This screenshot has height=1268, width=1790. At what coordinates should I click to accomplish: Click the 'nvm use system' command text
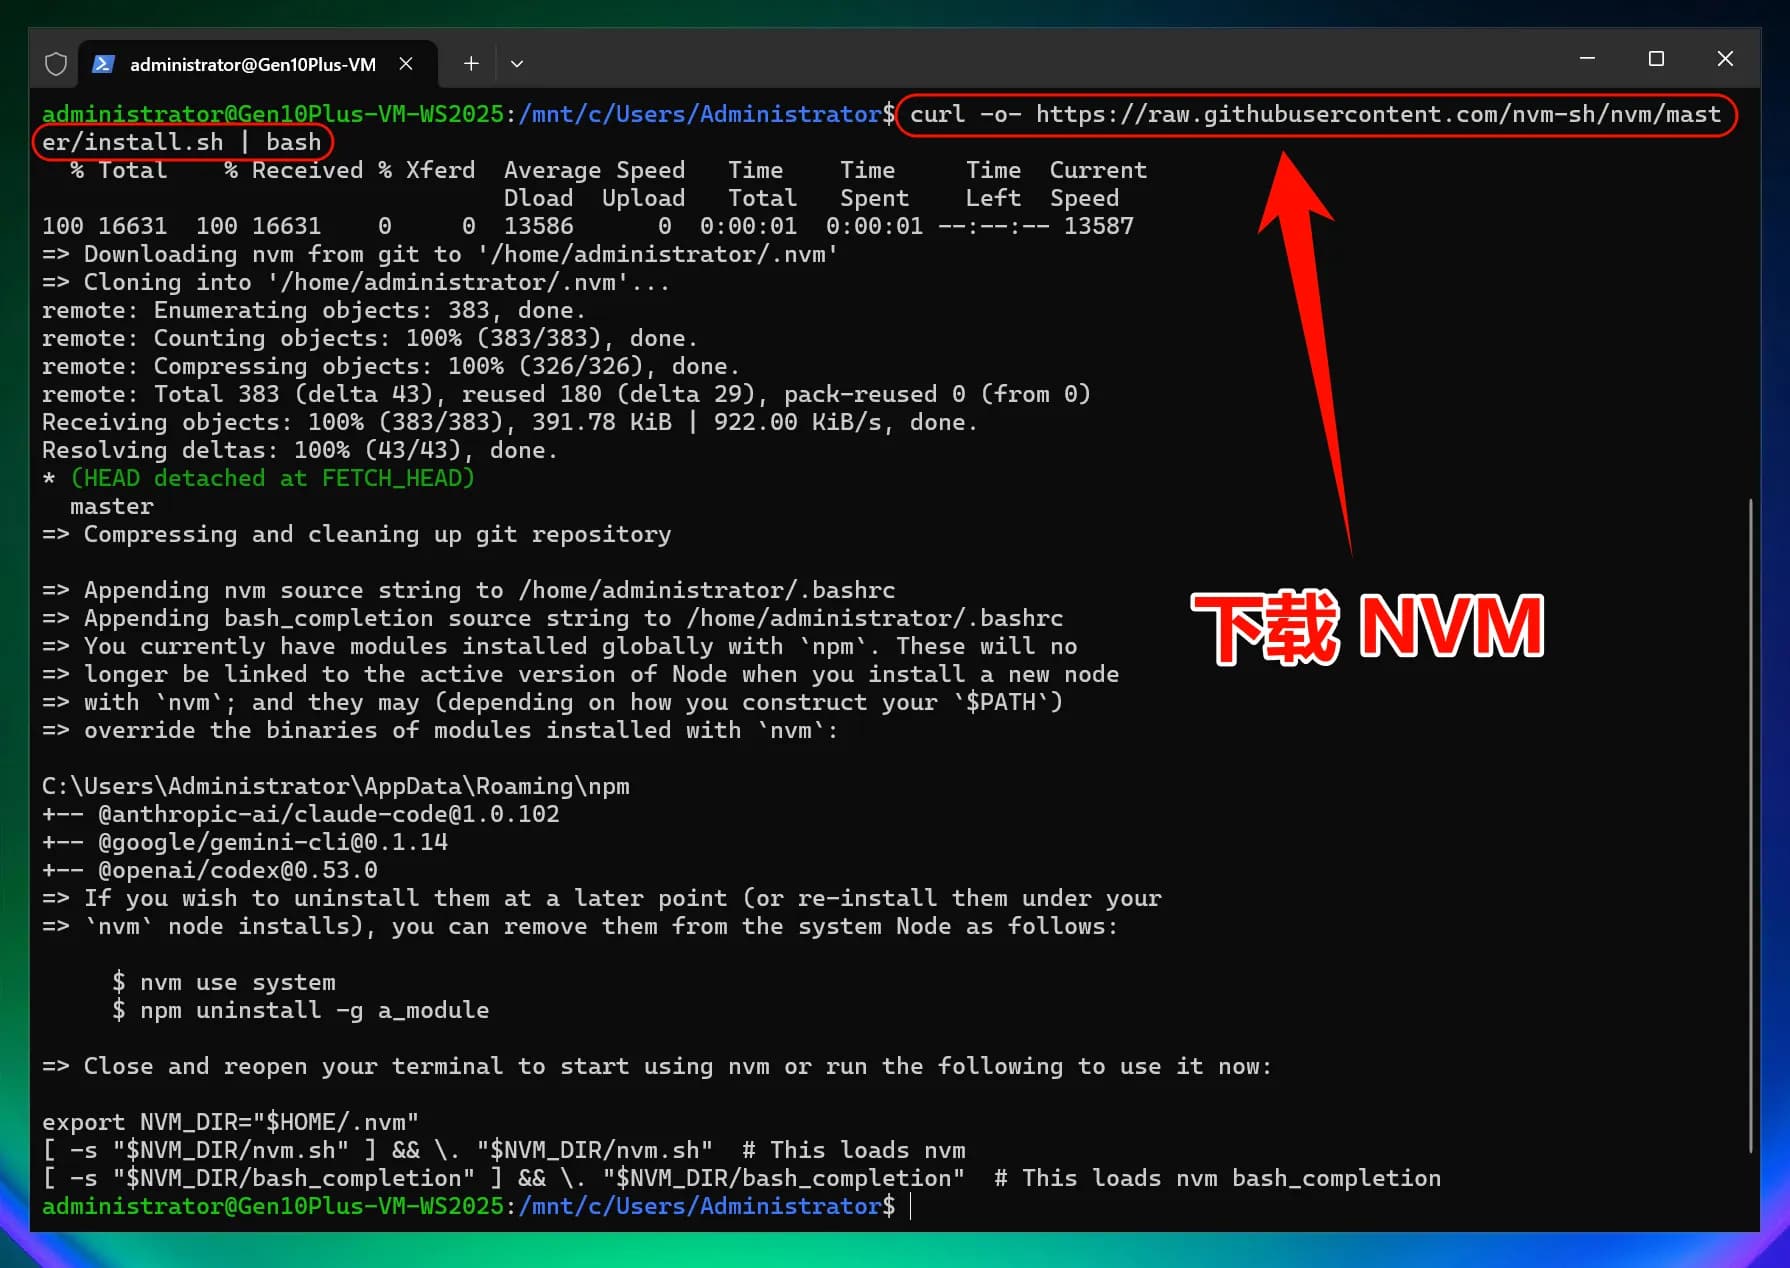pos(237,982)
